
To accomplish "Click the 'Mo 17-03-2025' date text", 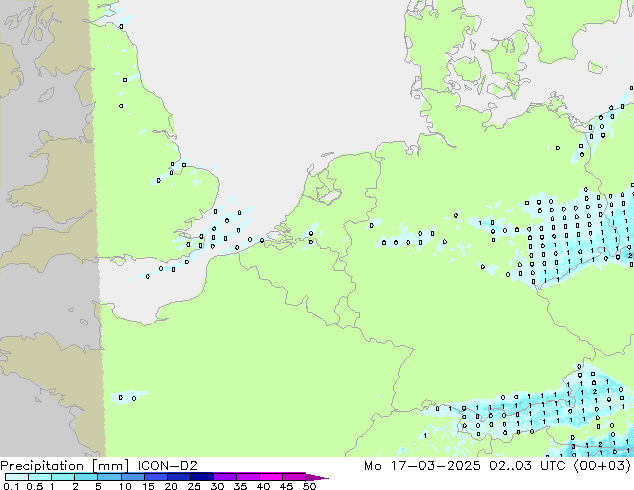I will (422, 465).
